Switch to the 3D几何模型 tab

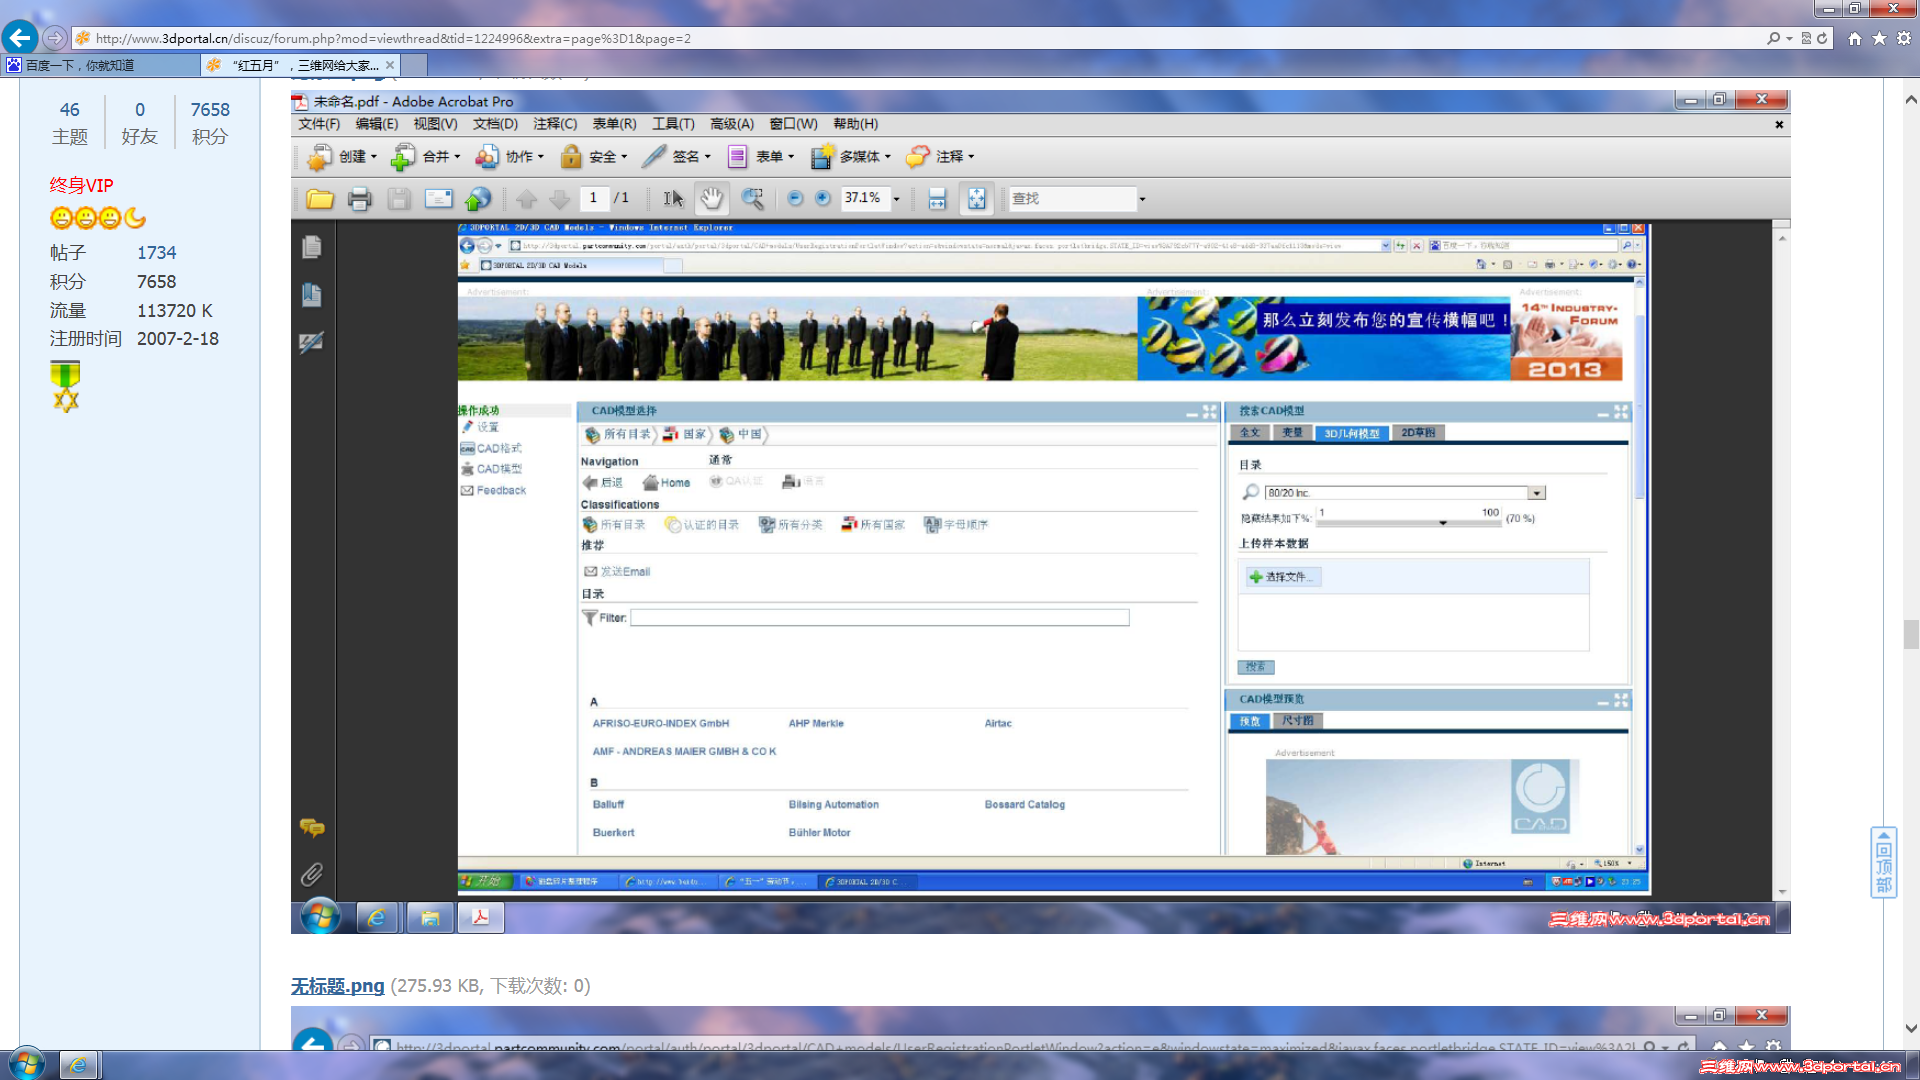1351,433
